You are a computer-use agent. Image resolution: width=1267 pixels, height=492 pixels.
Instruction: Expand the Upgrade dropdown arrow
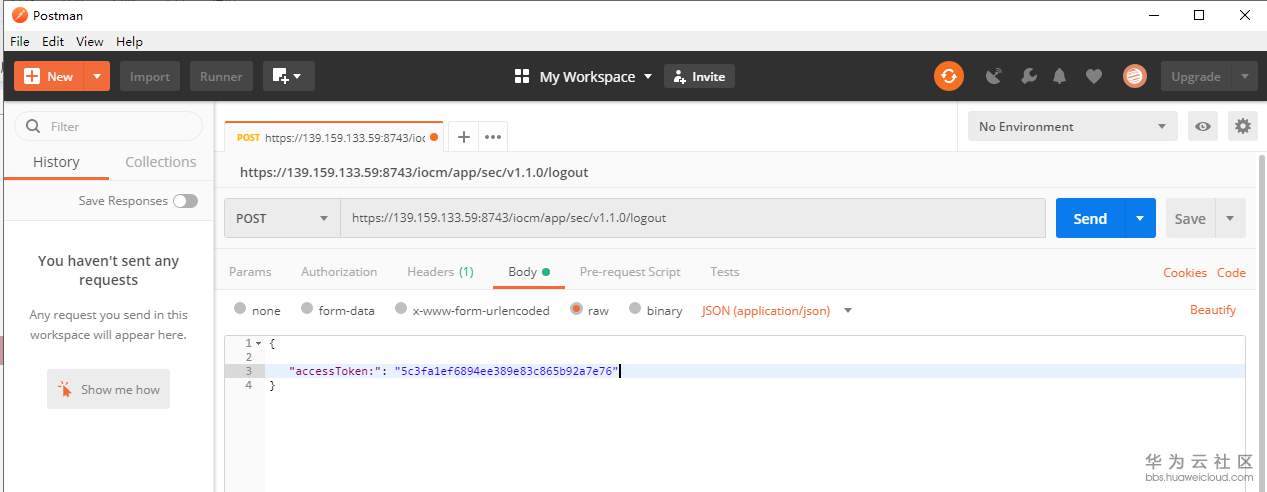click(x=1245, y=76)
